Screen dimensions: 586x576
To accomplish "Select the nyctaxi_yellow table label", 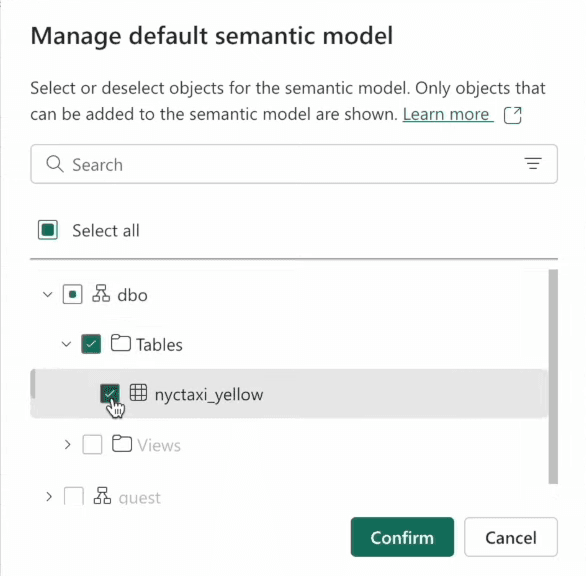I will (x=209, y=394).
